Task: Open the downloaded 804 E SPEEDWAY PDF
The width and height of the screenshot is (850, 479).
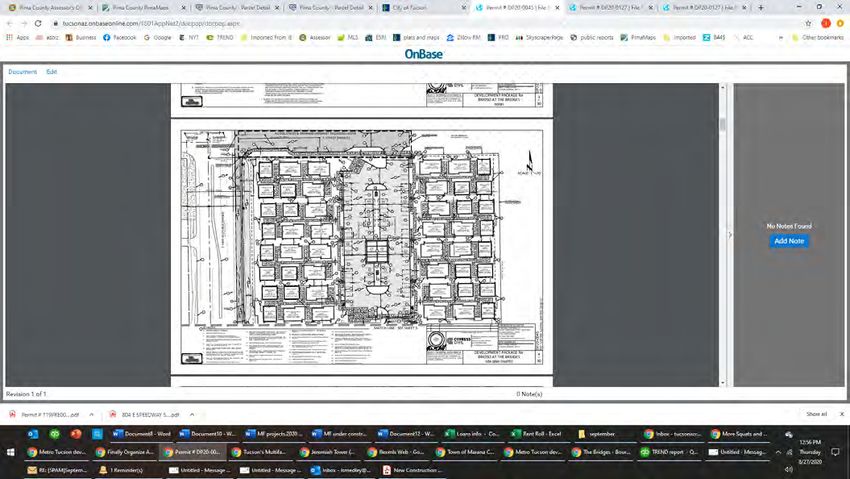Action: (x=145, y=415)
